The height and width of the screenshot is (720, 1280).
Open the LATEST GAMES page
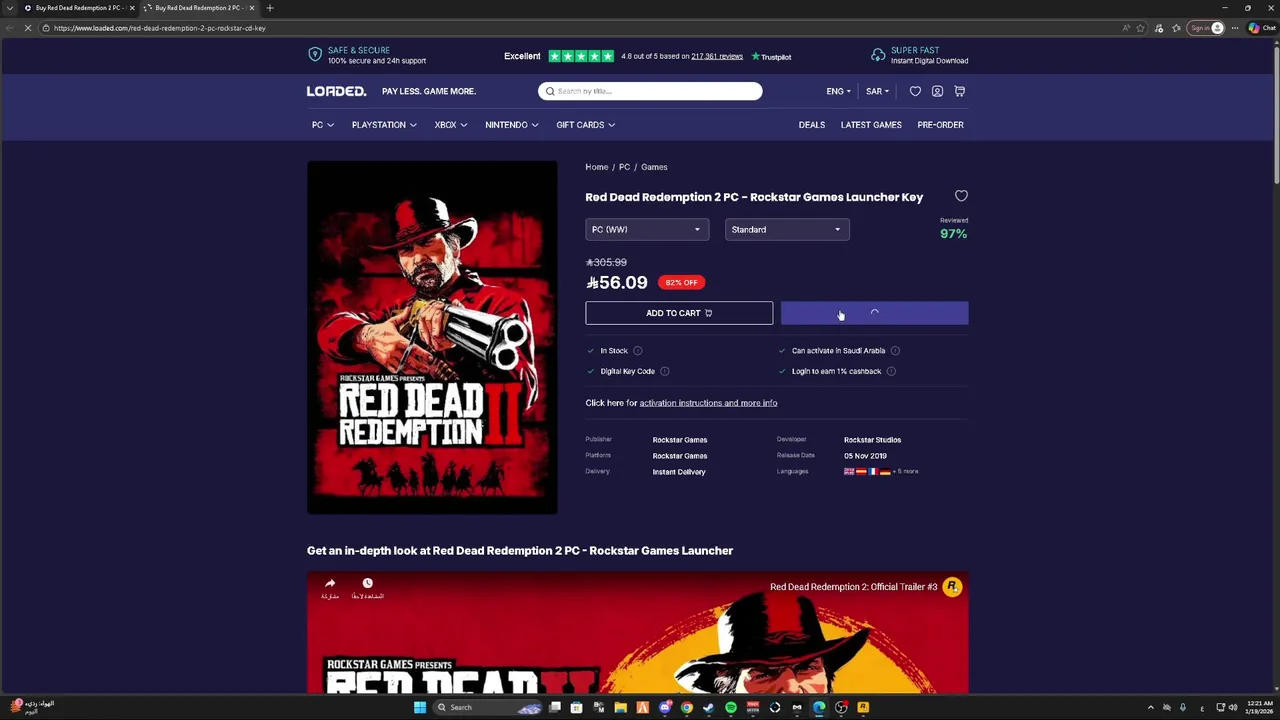pyautogui.click(x=871, y=125)
